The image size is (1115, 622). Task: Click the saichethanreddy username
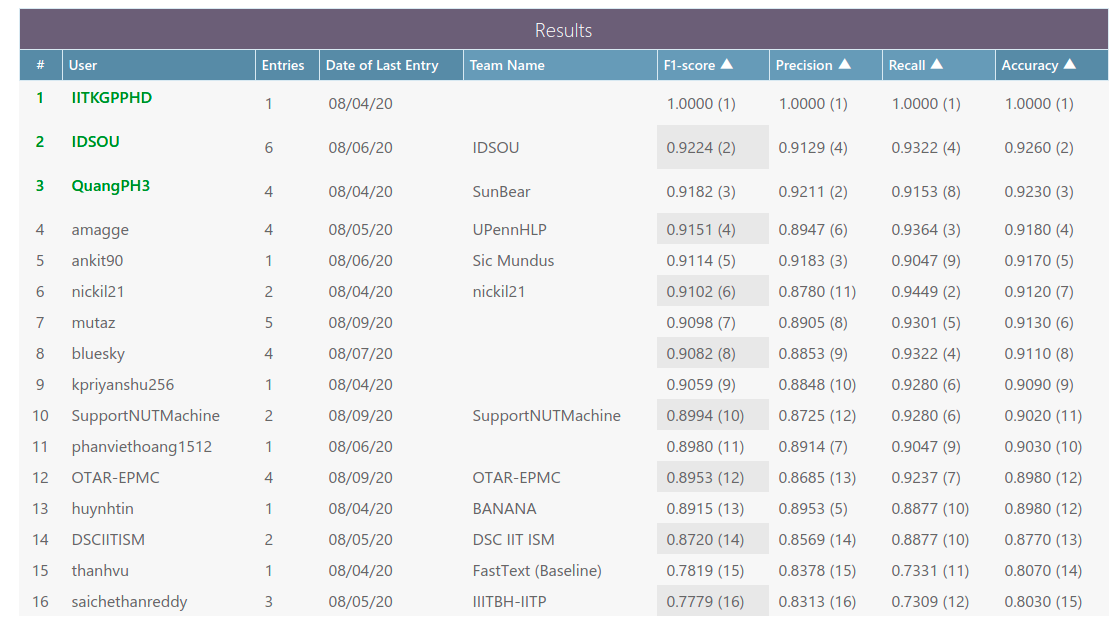130,602
